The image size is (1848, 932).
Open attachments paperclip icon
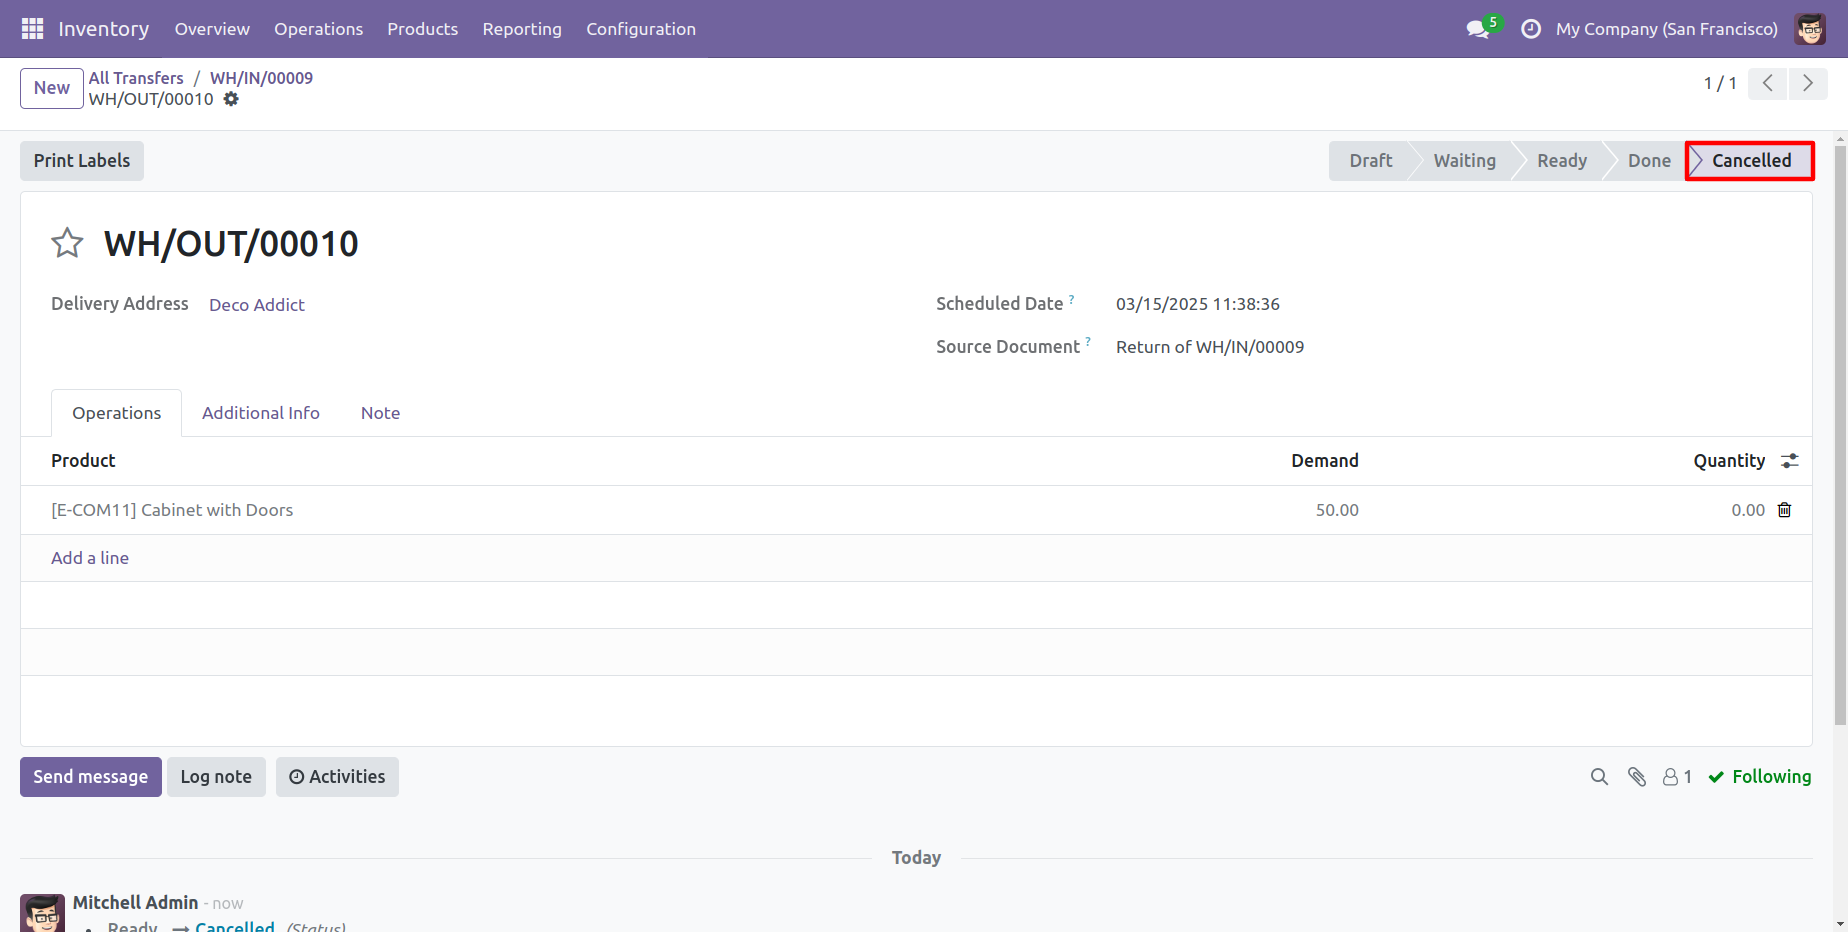click(x=1637, y=777)
